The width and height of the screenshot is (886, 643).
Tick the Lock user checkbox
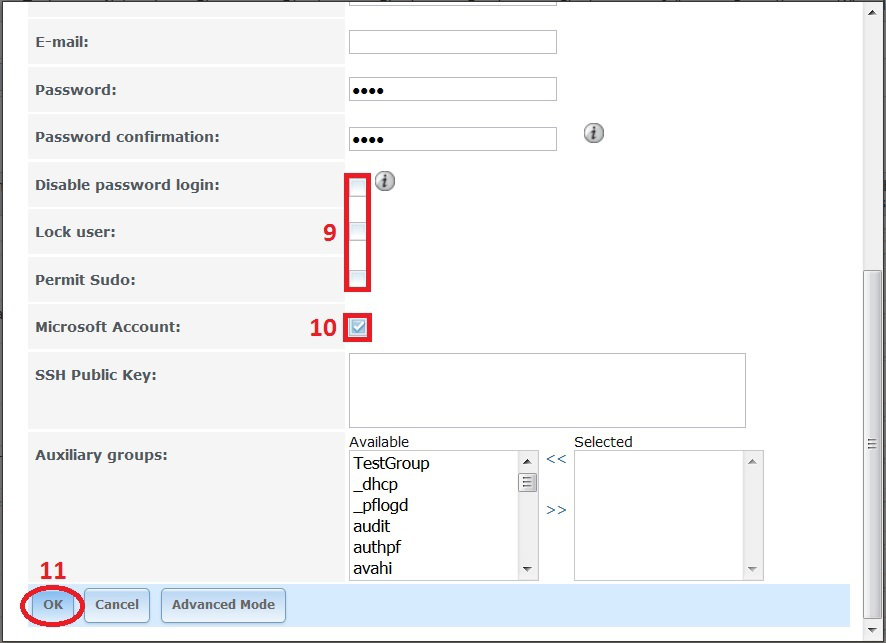tap(358, 232)
